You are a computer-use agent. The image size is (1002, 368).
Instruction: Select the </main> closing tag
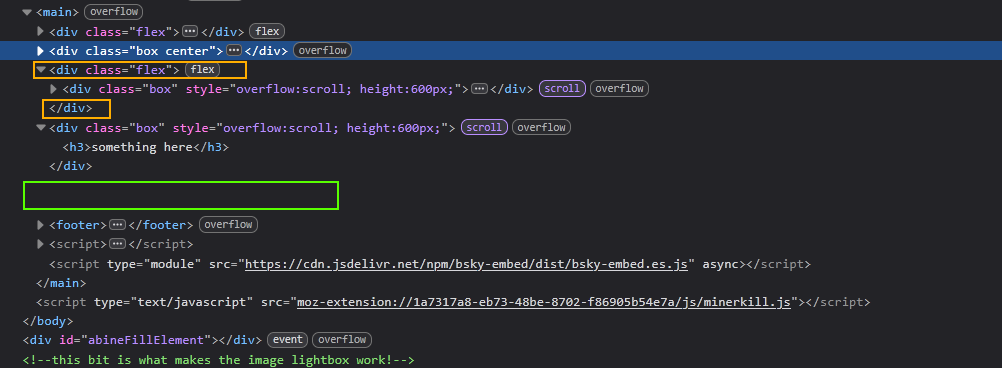tap(61, 282)
